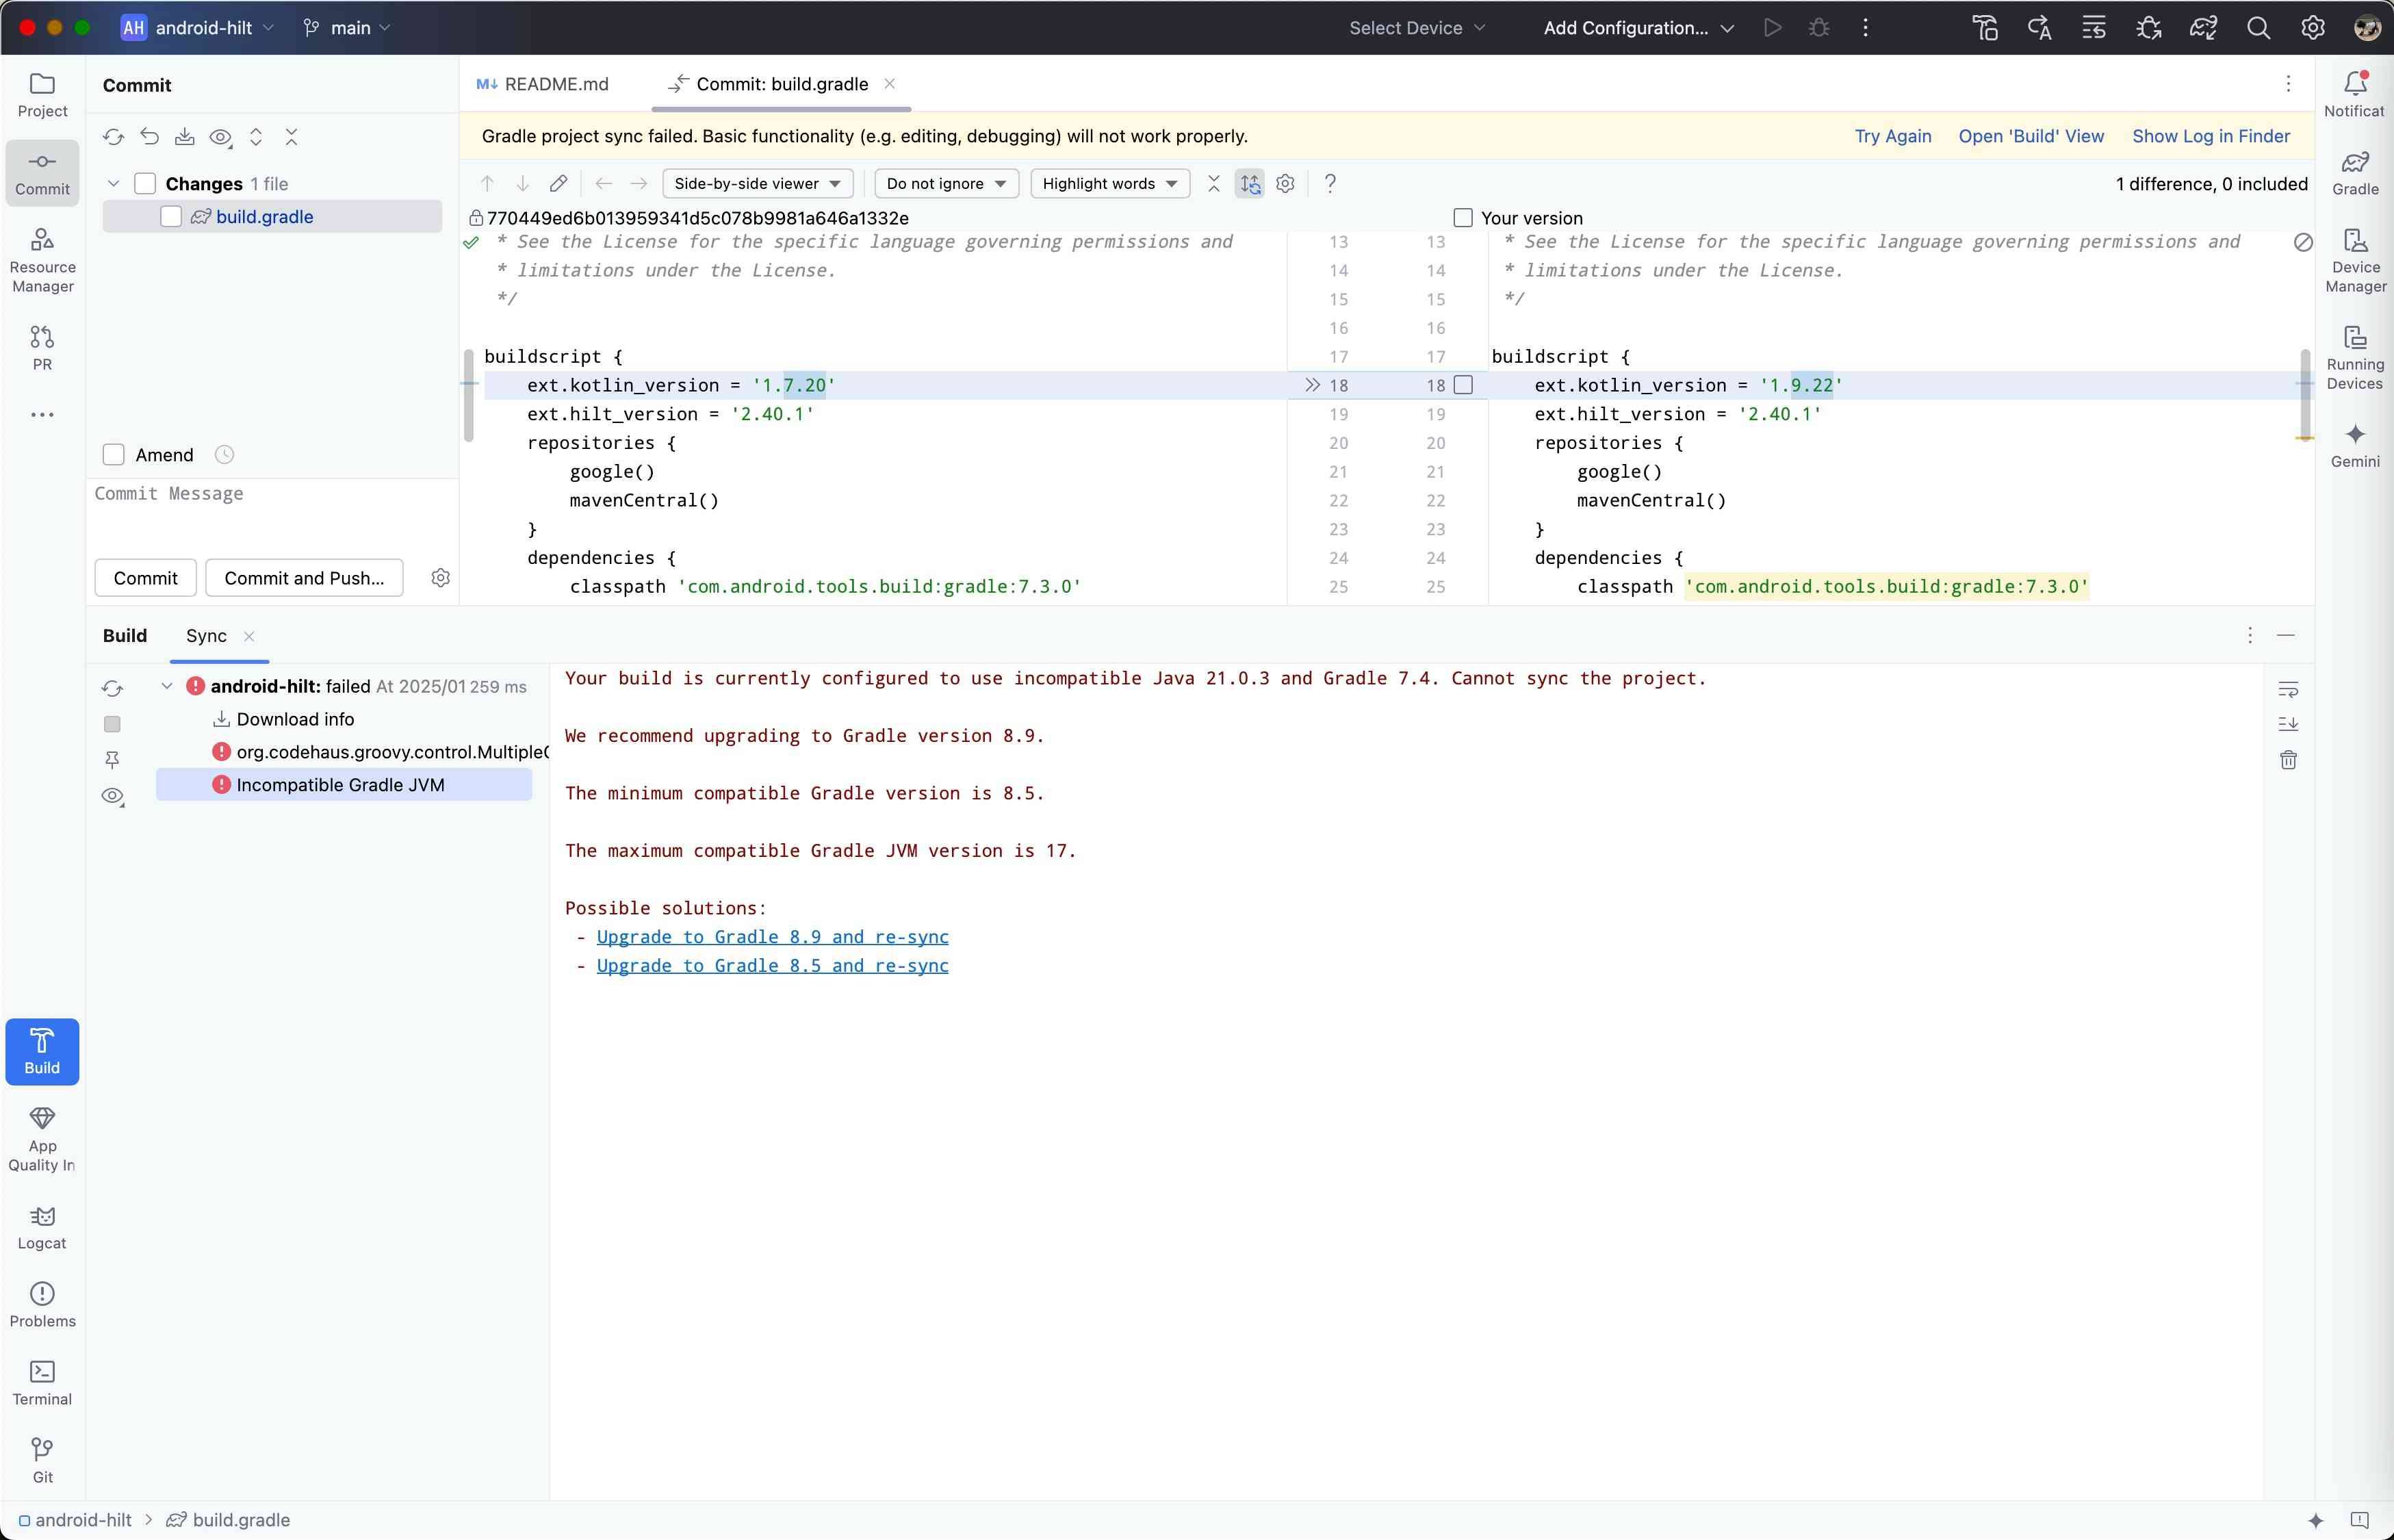Open the App Quality Insights panel
The width and height of the screenshot is (2394, 1540).
coord(42,1138)
